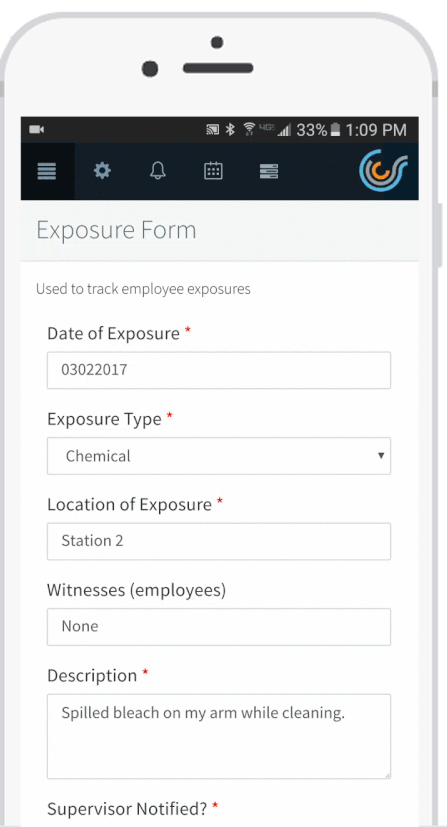This screenshot has width=447, height=827.
Task: Click the Description text area
Action: tap(219, 736)
